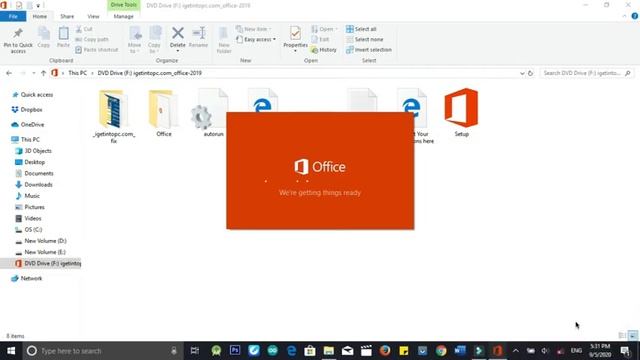Screen dimensions: 640x360
Task: Click Open in ribbon
Action: click(x=324, y=29)
